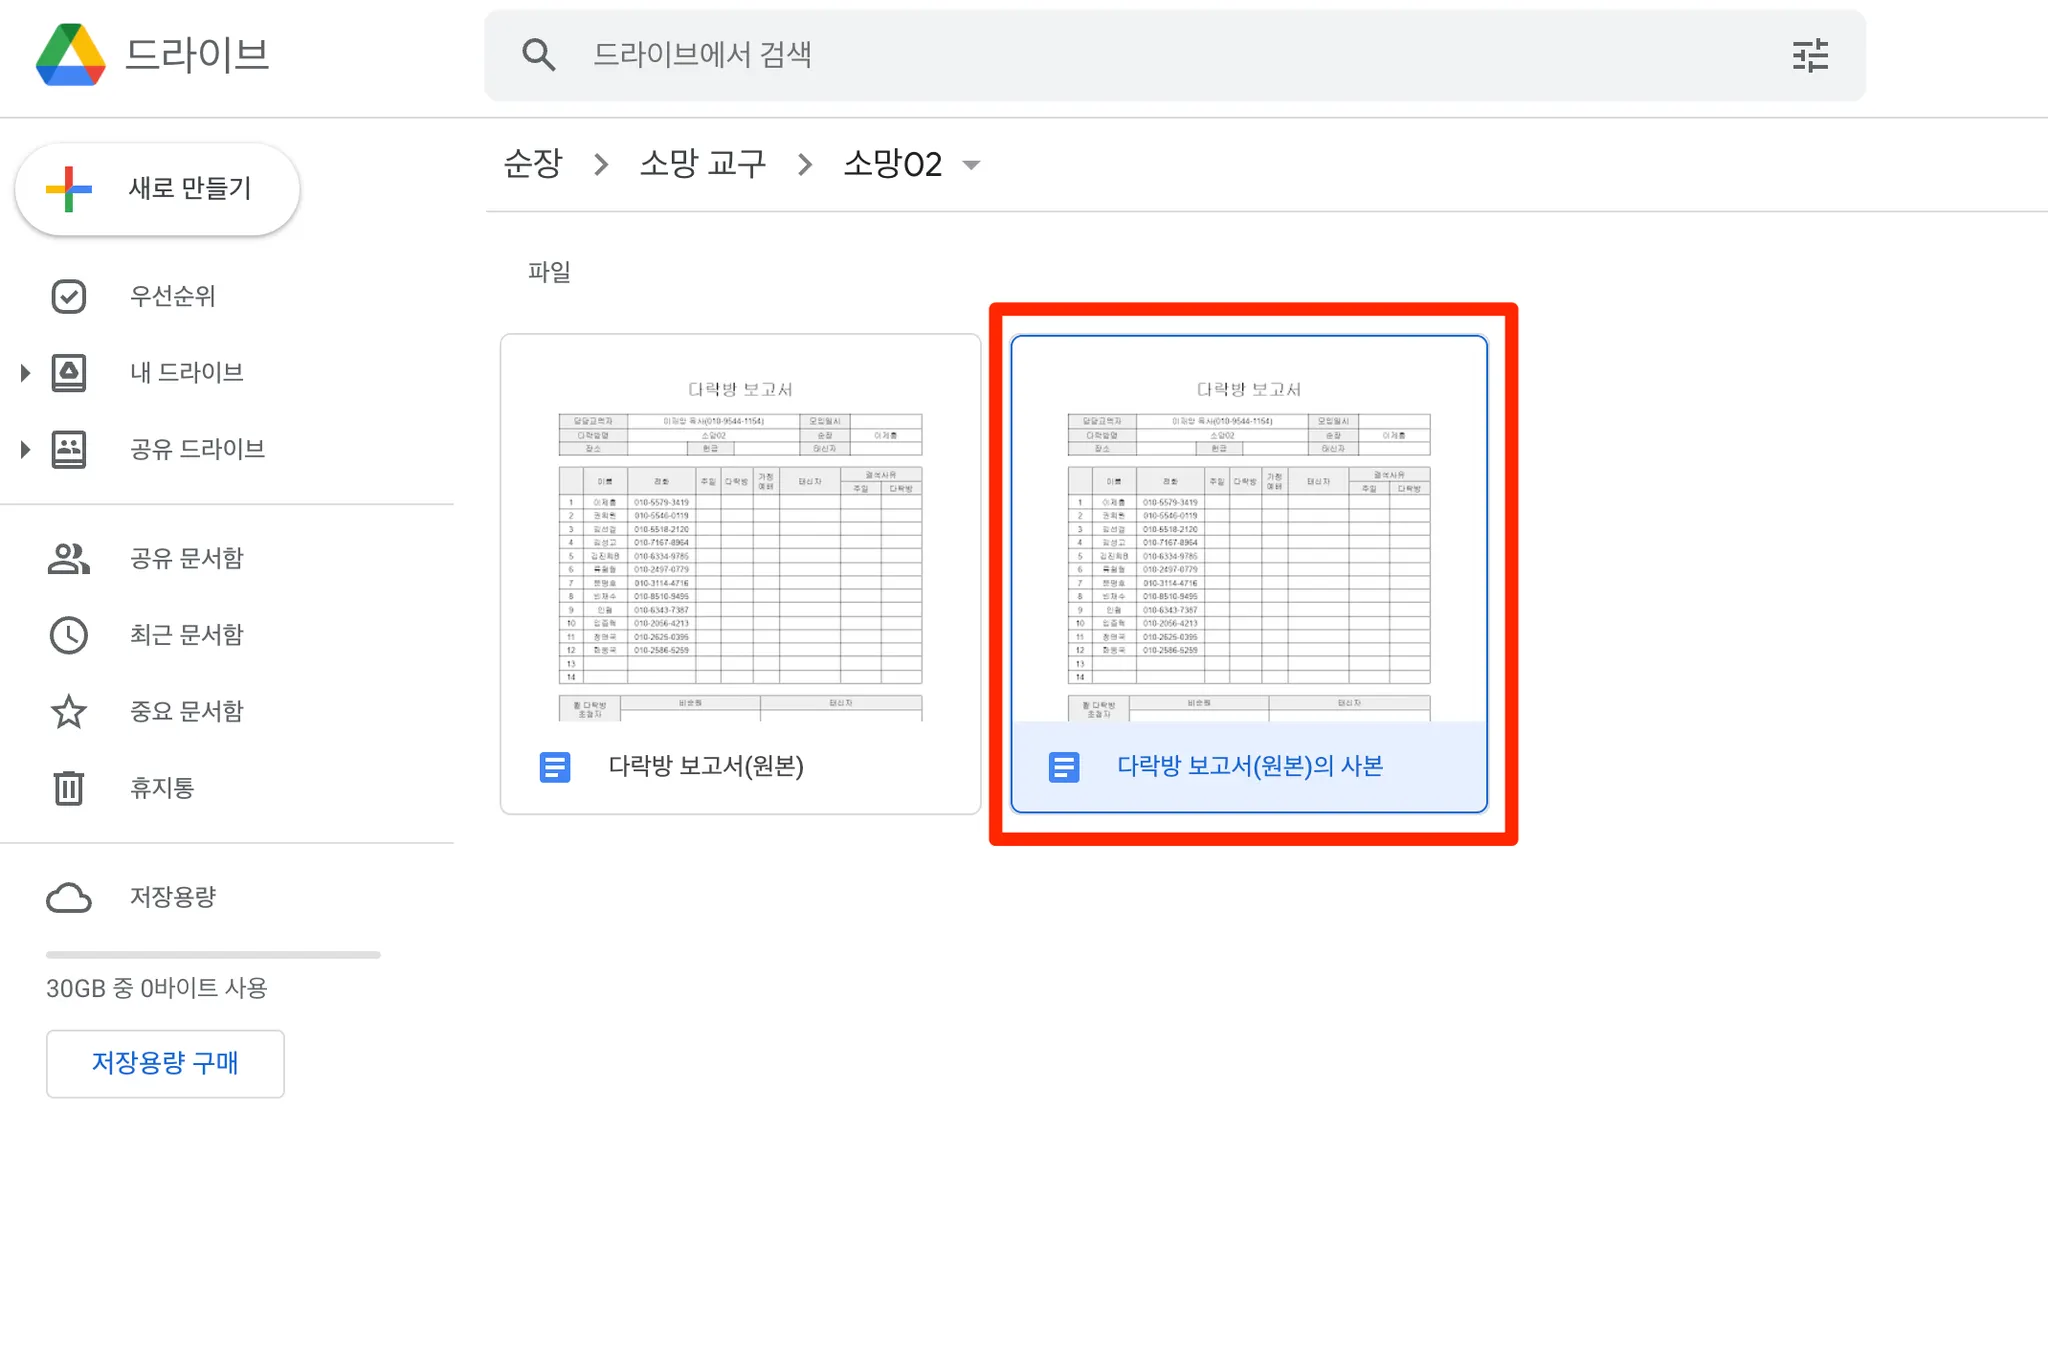The height and width of the screenshot is (1353, 2048).
Task: Click the 저장용량 cloud icon
Action: (69, 897)
